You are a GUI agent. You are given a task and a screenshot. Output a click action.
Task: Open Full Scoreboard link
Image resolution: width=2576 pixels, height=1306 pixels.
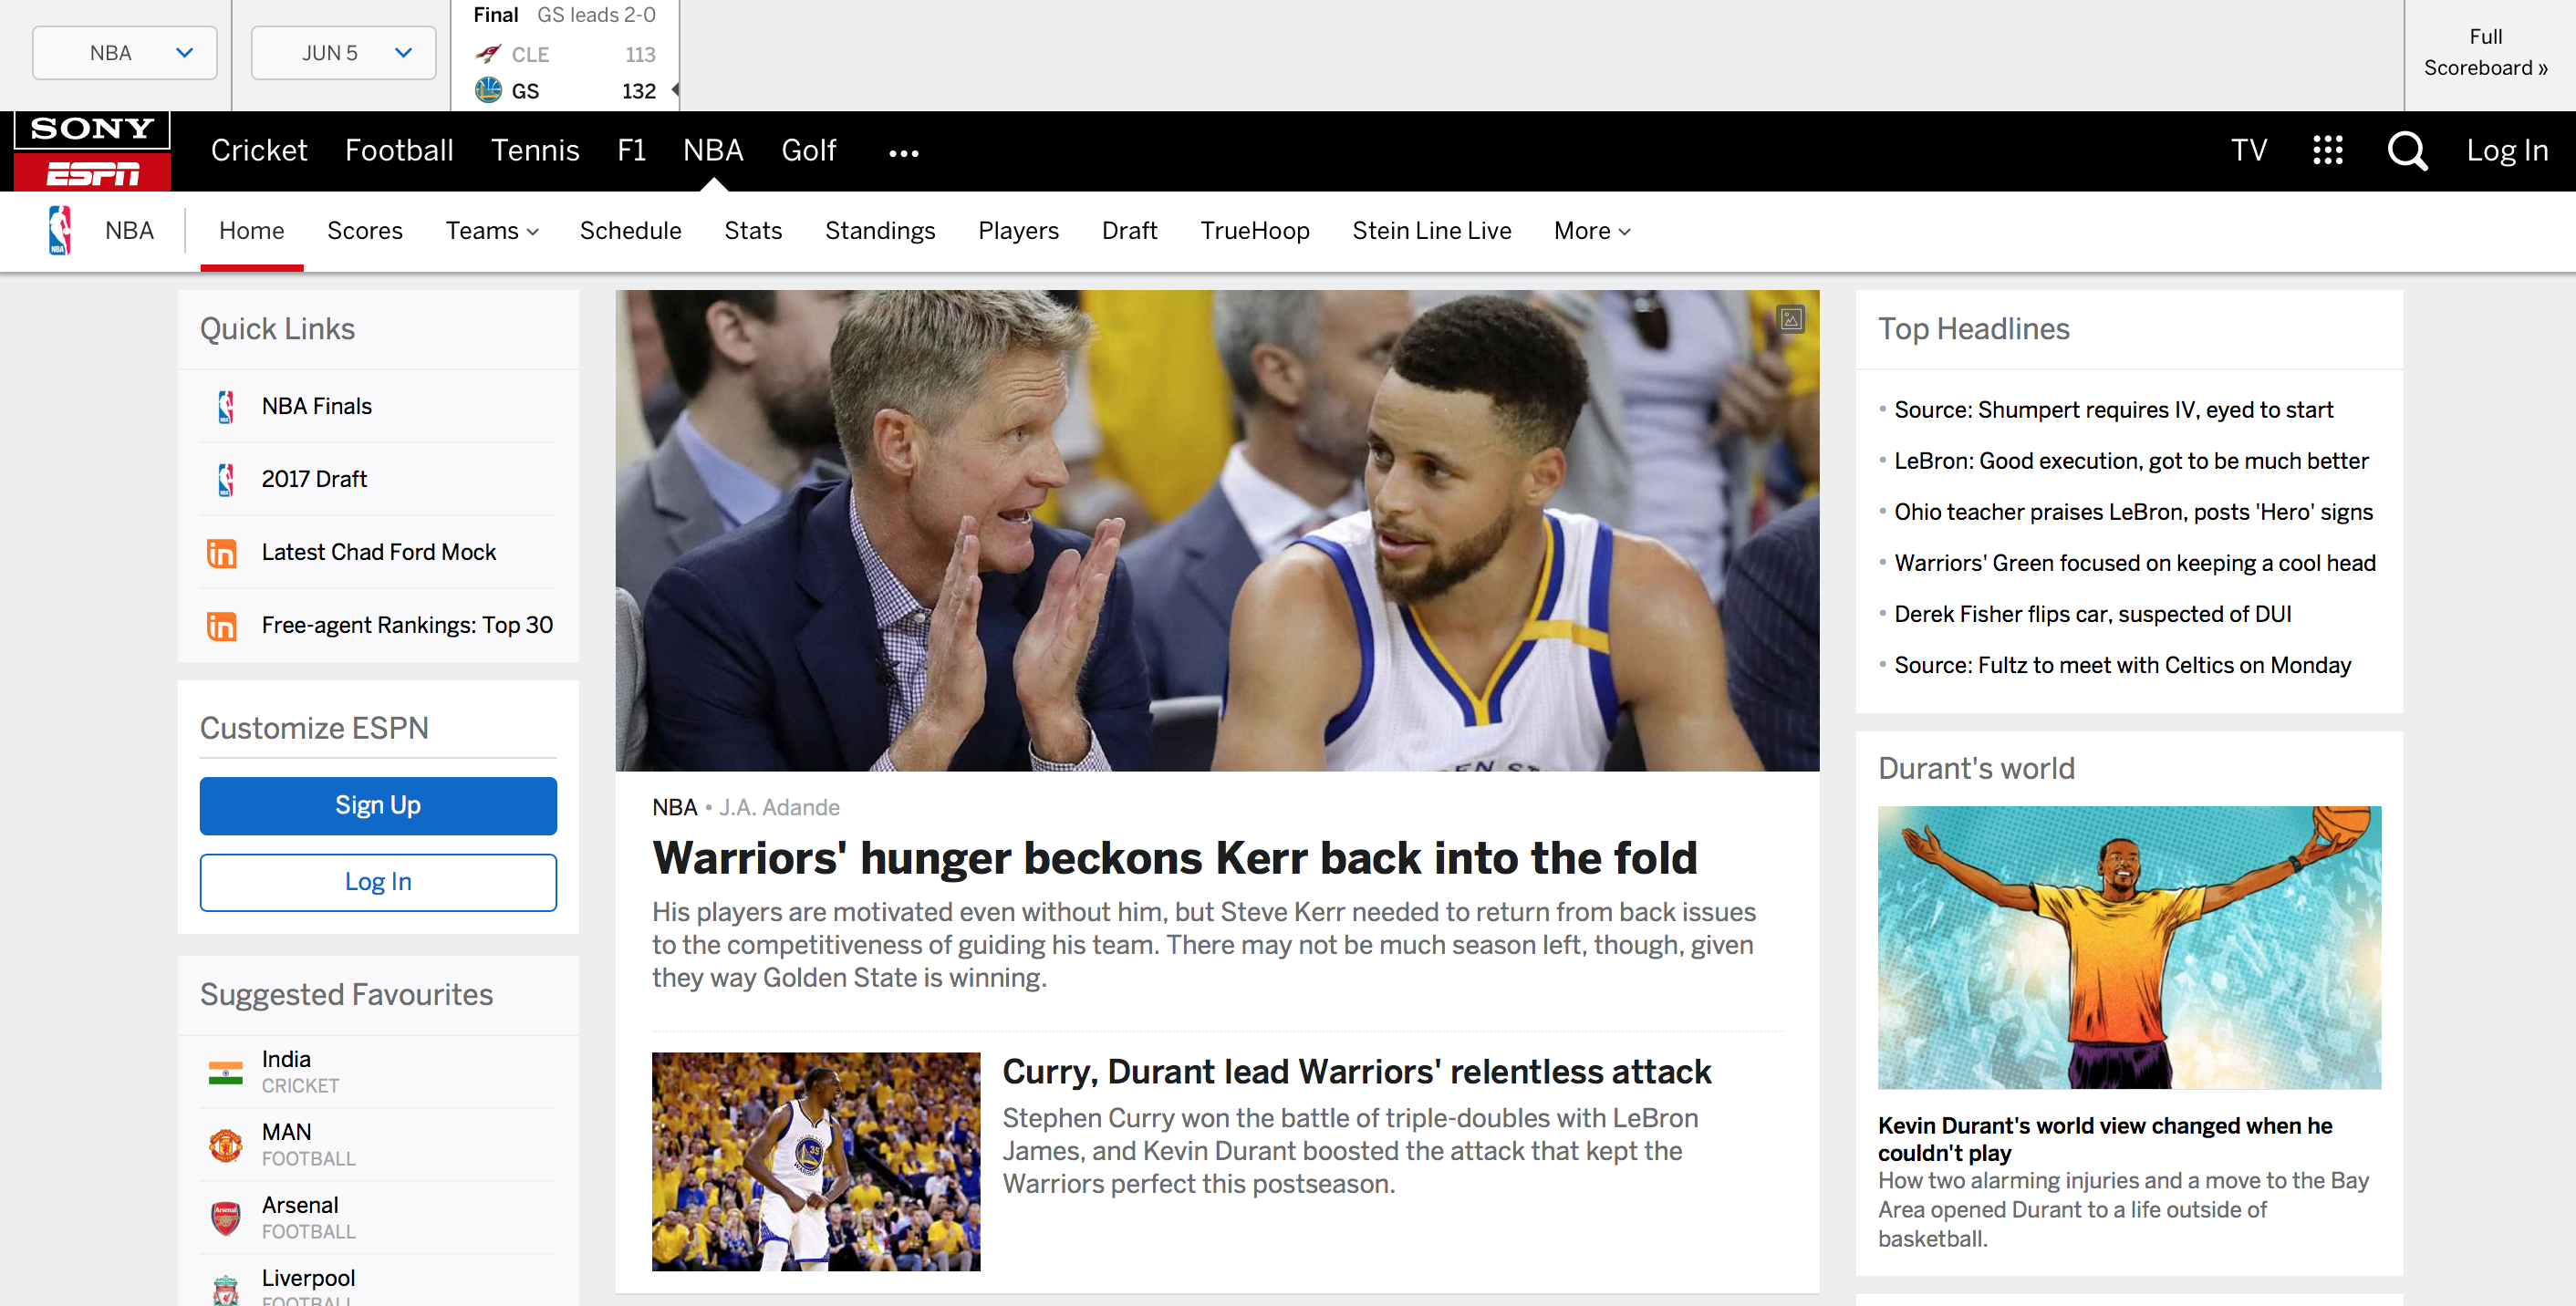click(2485, 52)
